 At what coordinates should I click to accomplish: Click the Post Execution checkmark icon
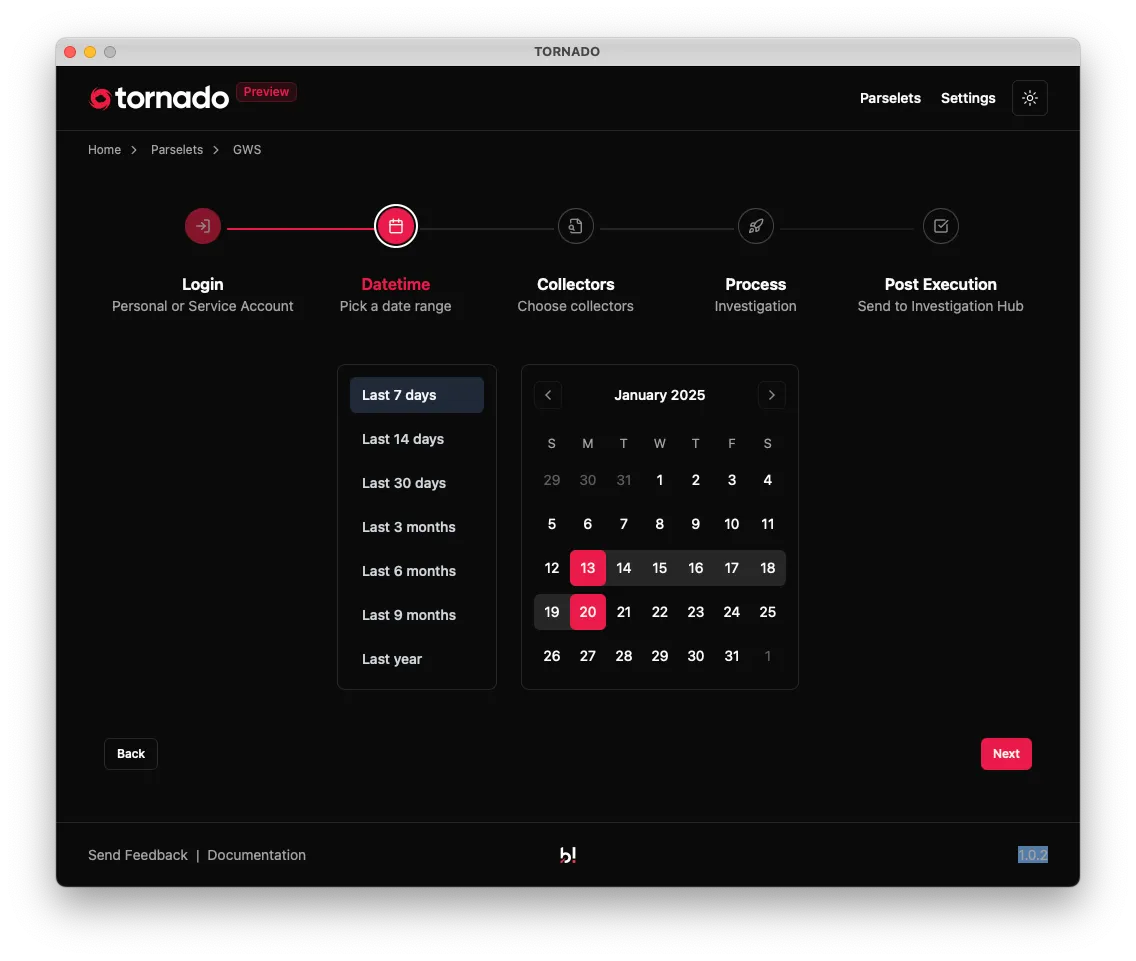(x=941, y=226)
